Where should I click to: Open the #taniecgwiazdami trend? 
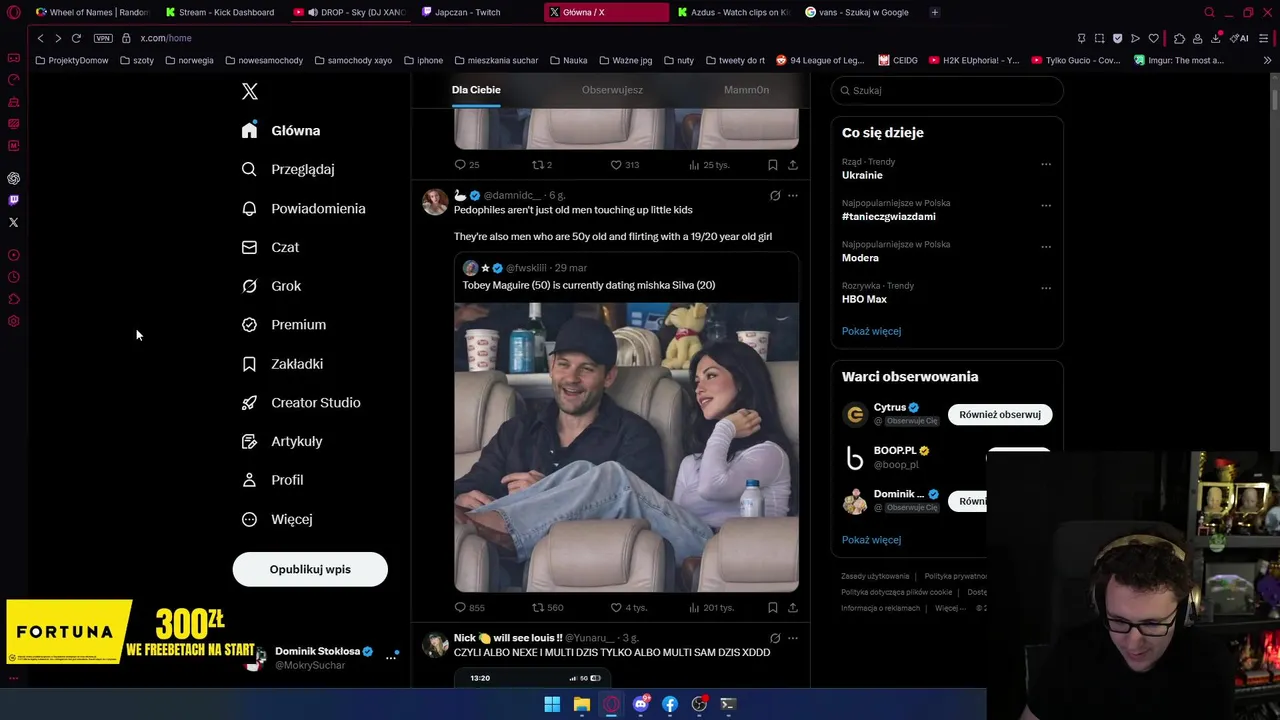tap(888, 216)
